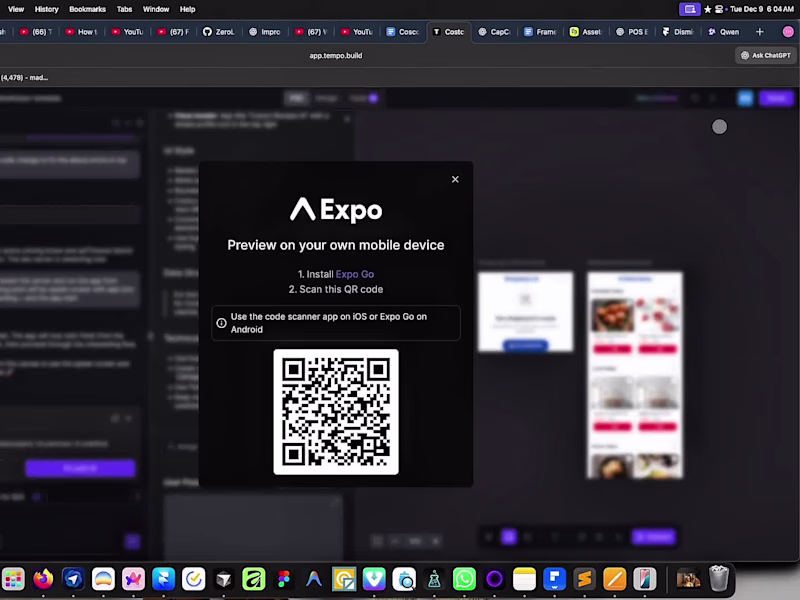The height and width of the screenshot is (600, 800).
Task: Open WhatsApp from the dock
Action: (x=464, y=579)
